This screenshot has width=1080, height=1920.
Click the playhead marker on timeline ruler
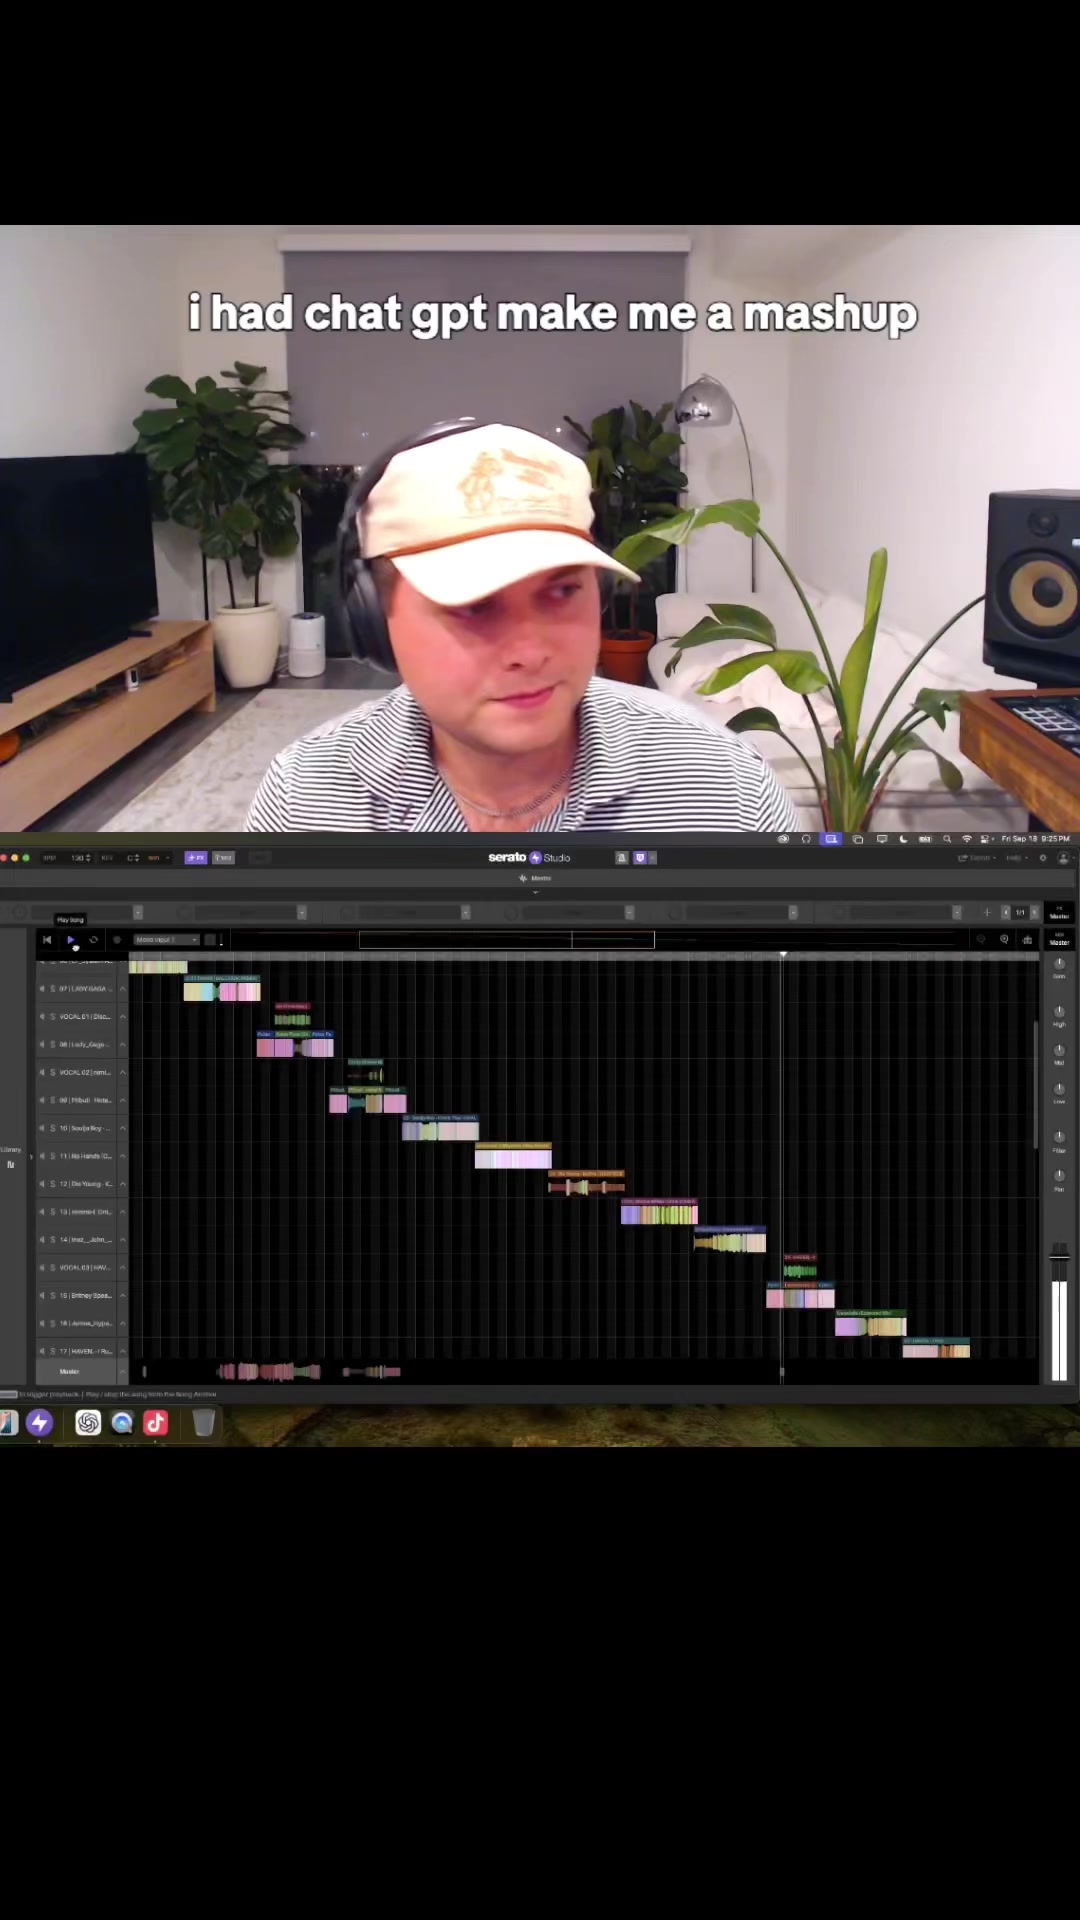[783, 955]
